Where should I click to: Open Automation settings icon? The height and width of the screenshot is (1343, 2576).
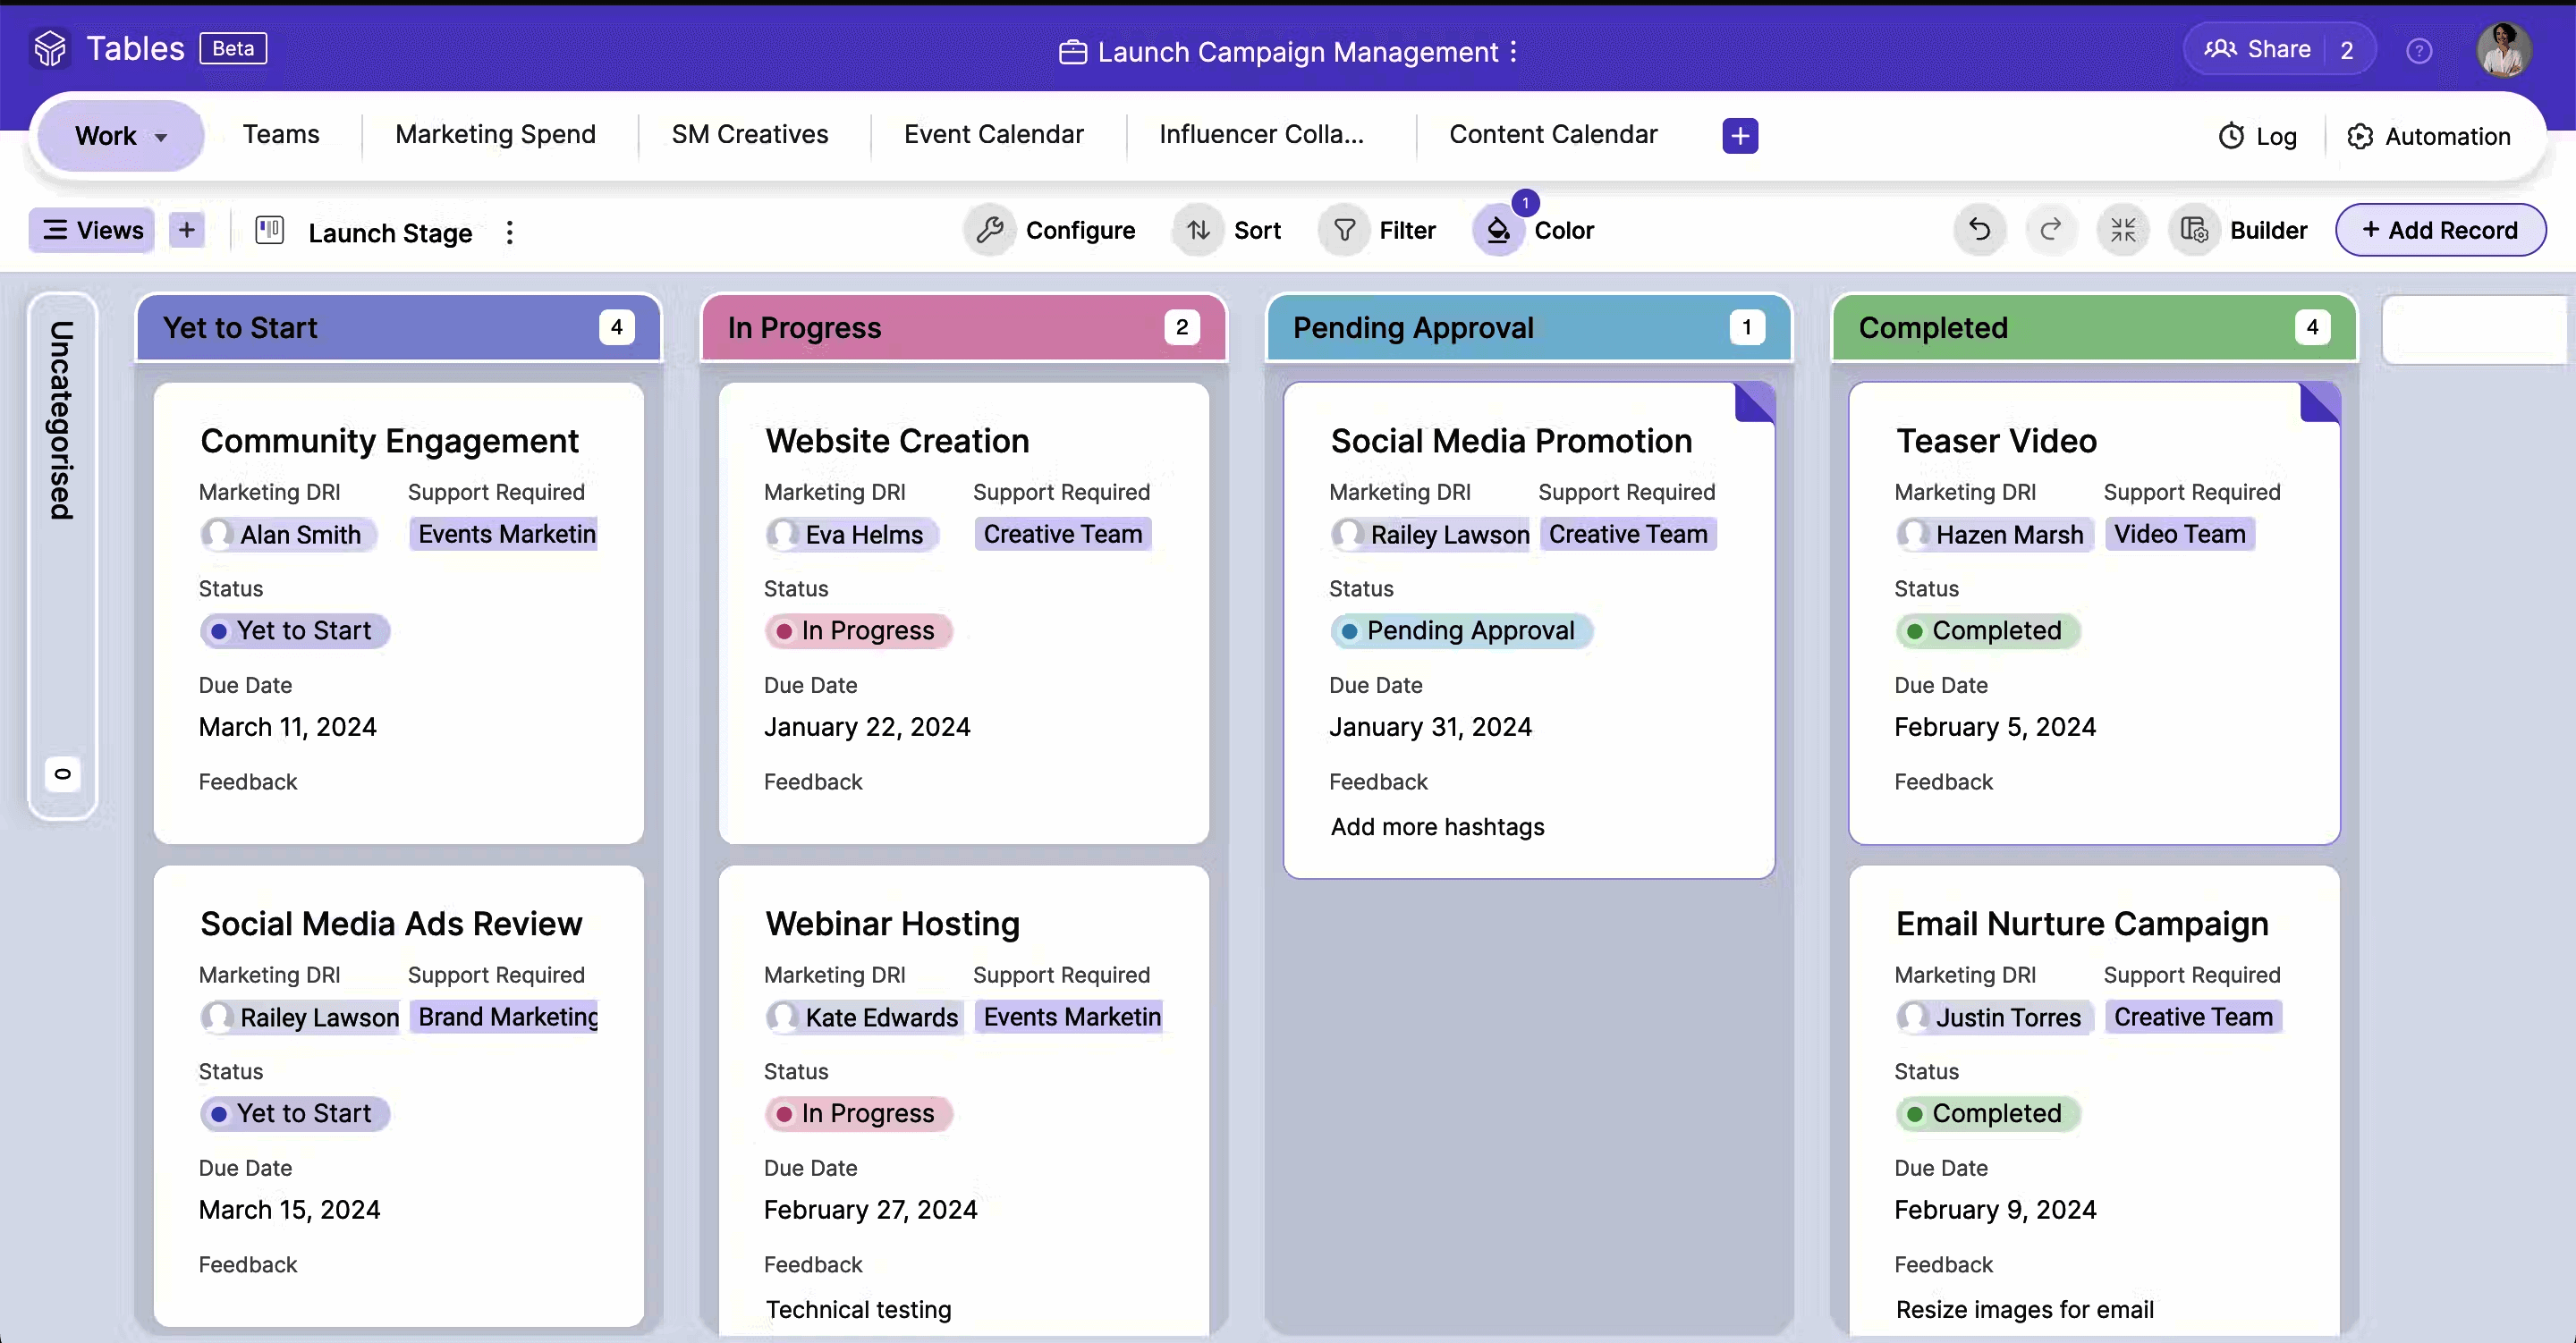[2360, 136]
